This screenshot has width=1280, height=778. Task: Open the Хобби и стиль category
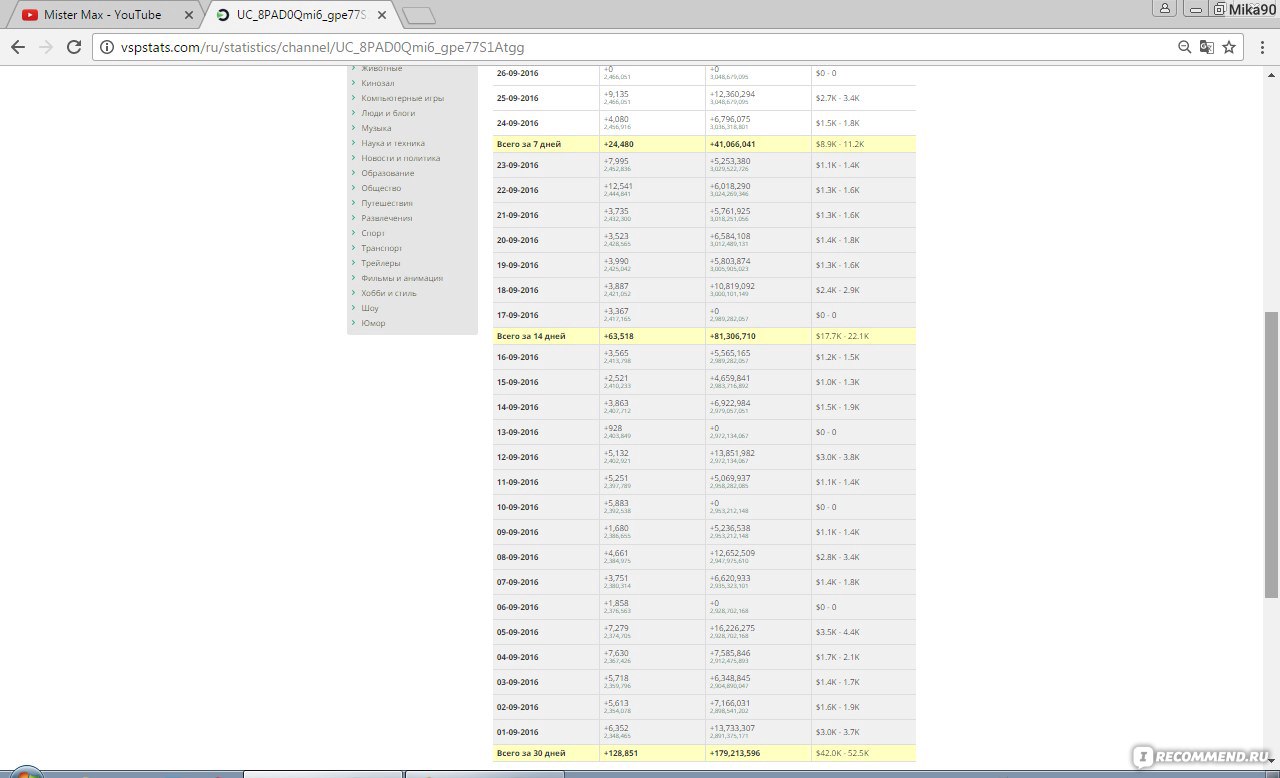coord(389,293)
